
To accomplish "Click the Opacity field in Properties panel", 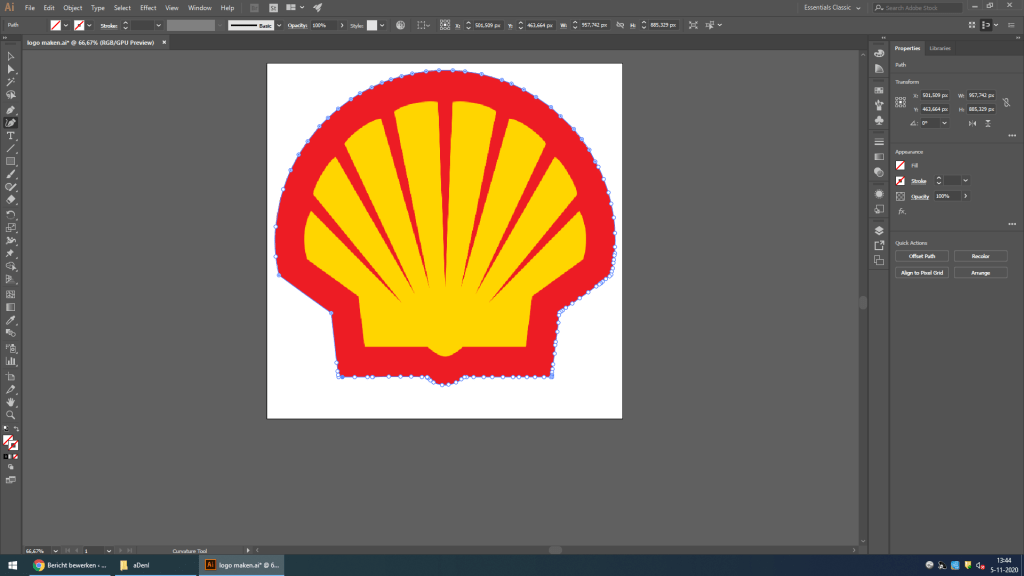I will pos(946,196).
